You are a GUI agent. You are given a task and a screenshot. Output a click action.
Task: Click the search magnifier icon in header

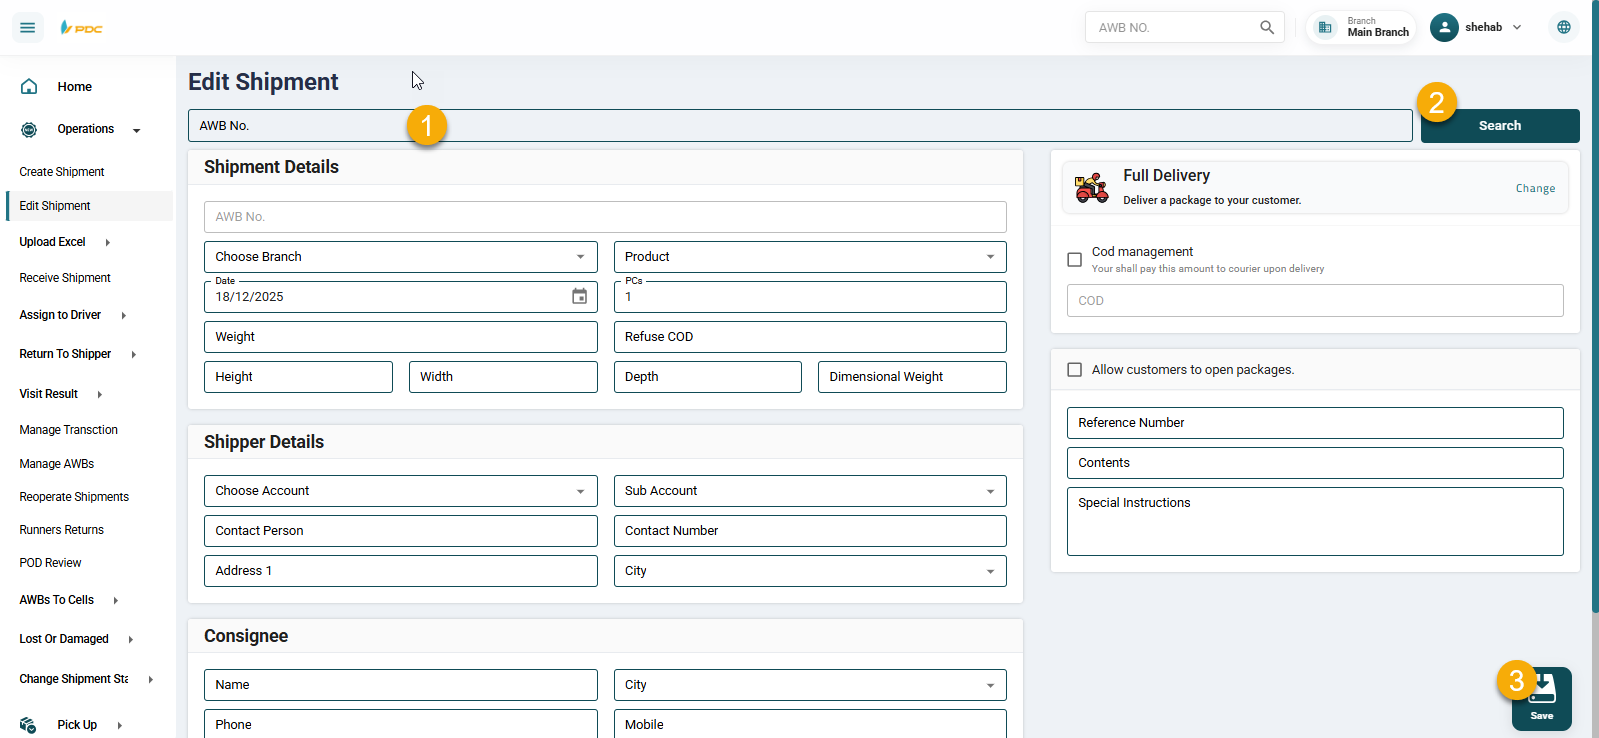pyautogui.click(x=1267, y=27)
